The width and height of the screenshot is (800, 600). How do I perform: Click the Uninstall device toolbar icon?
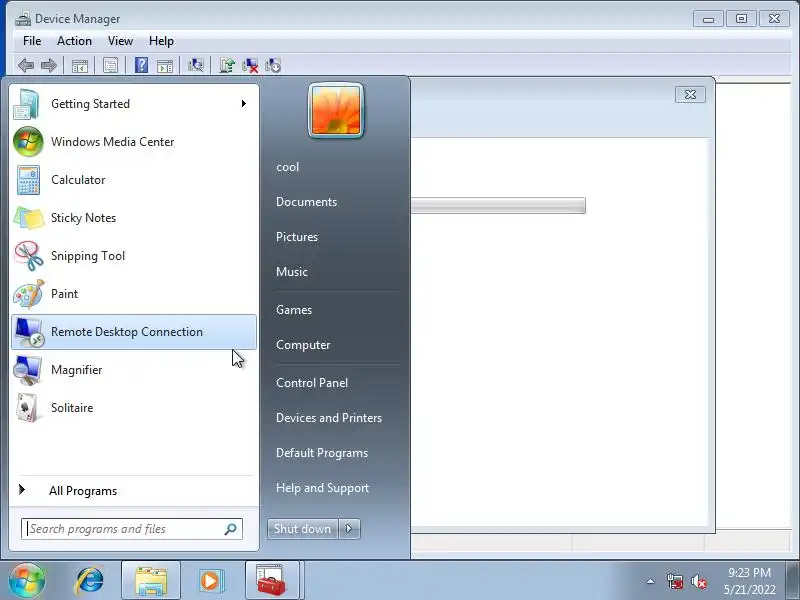click(x=250, y=65)
